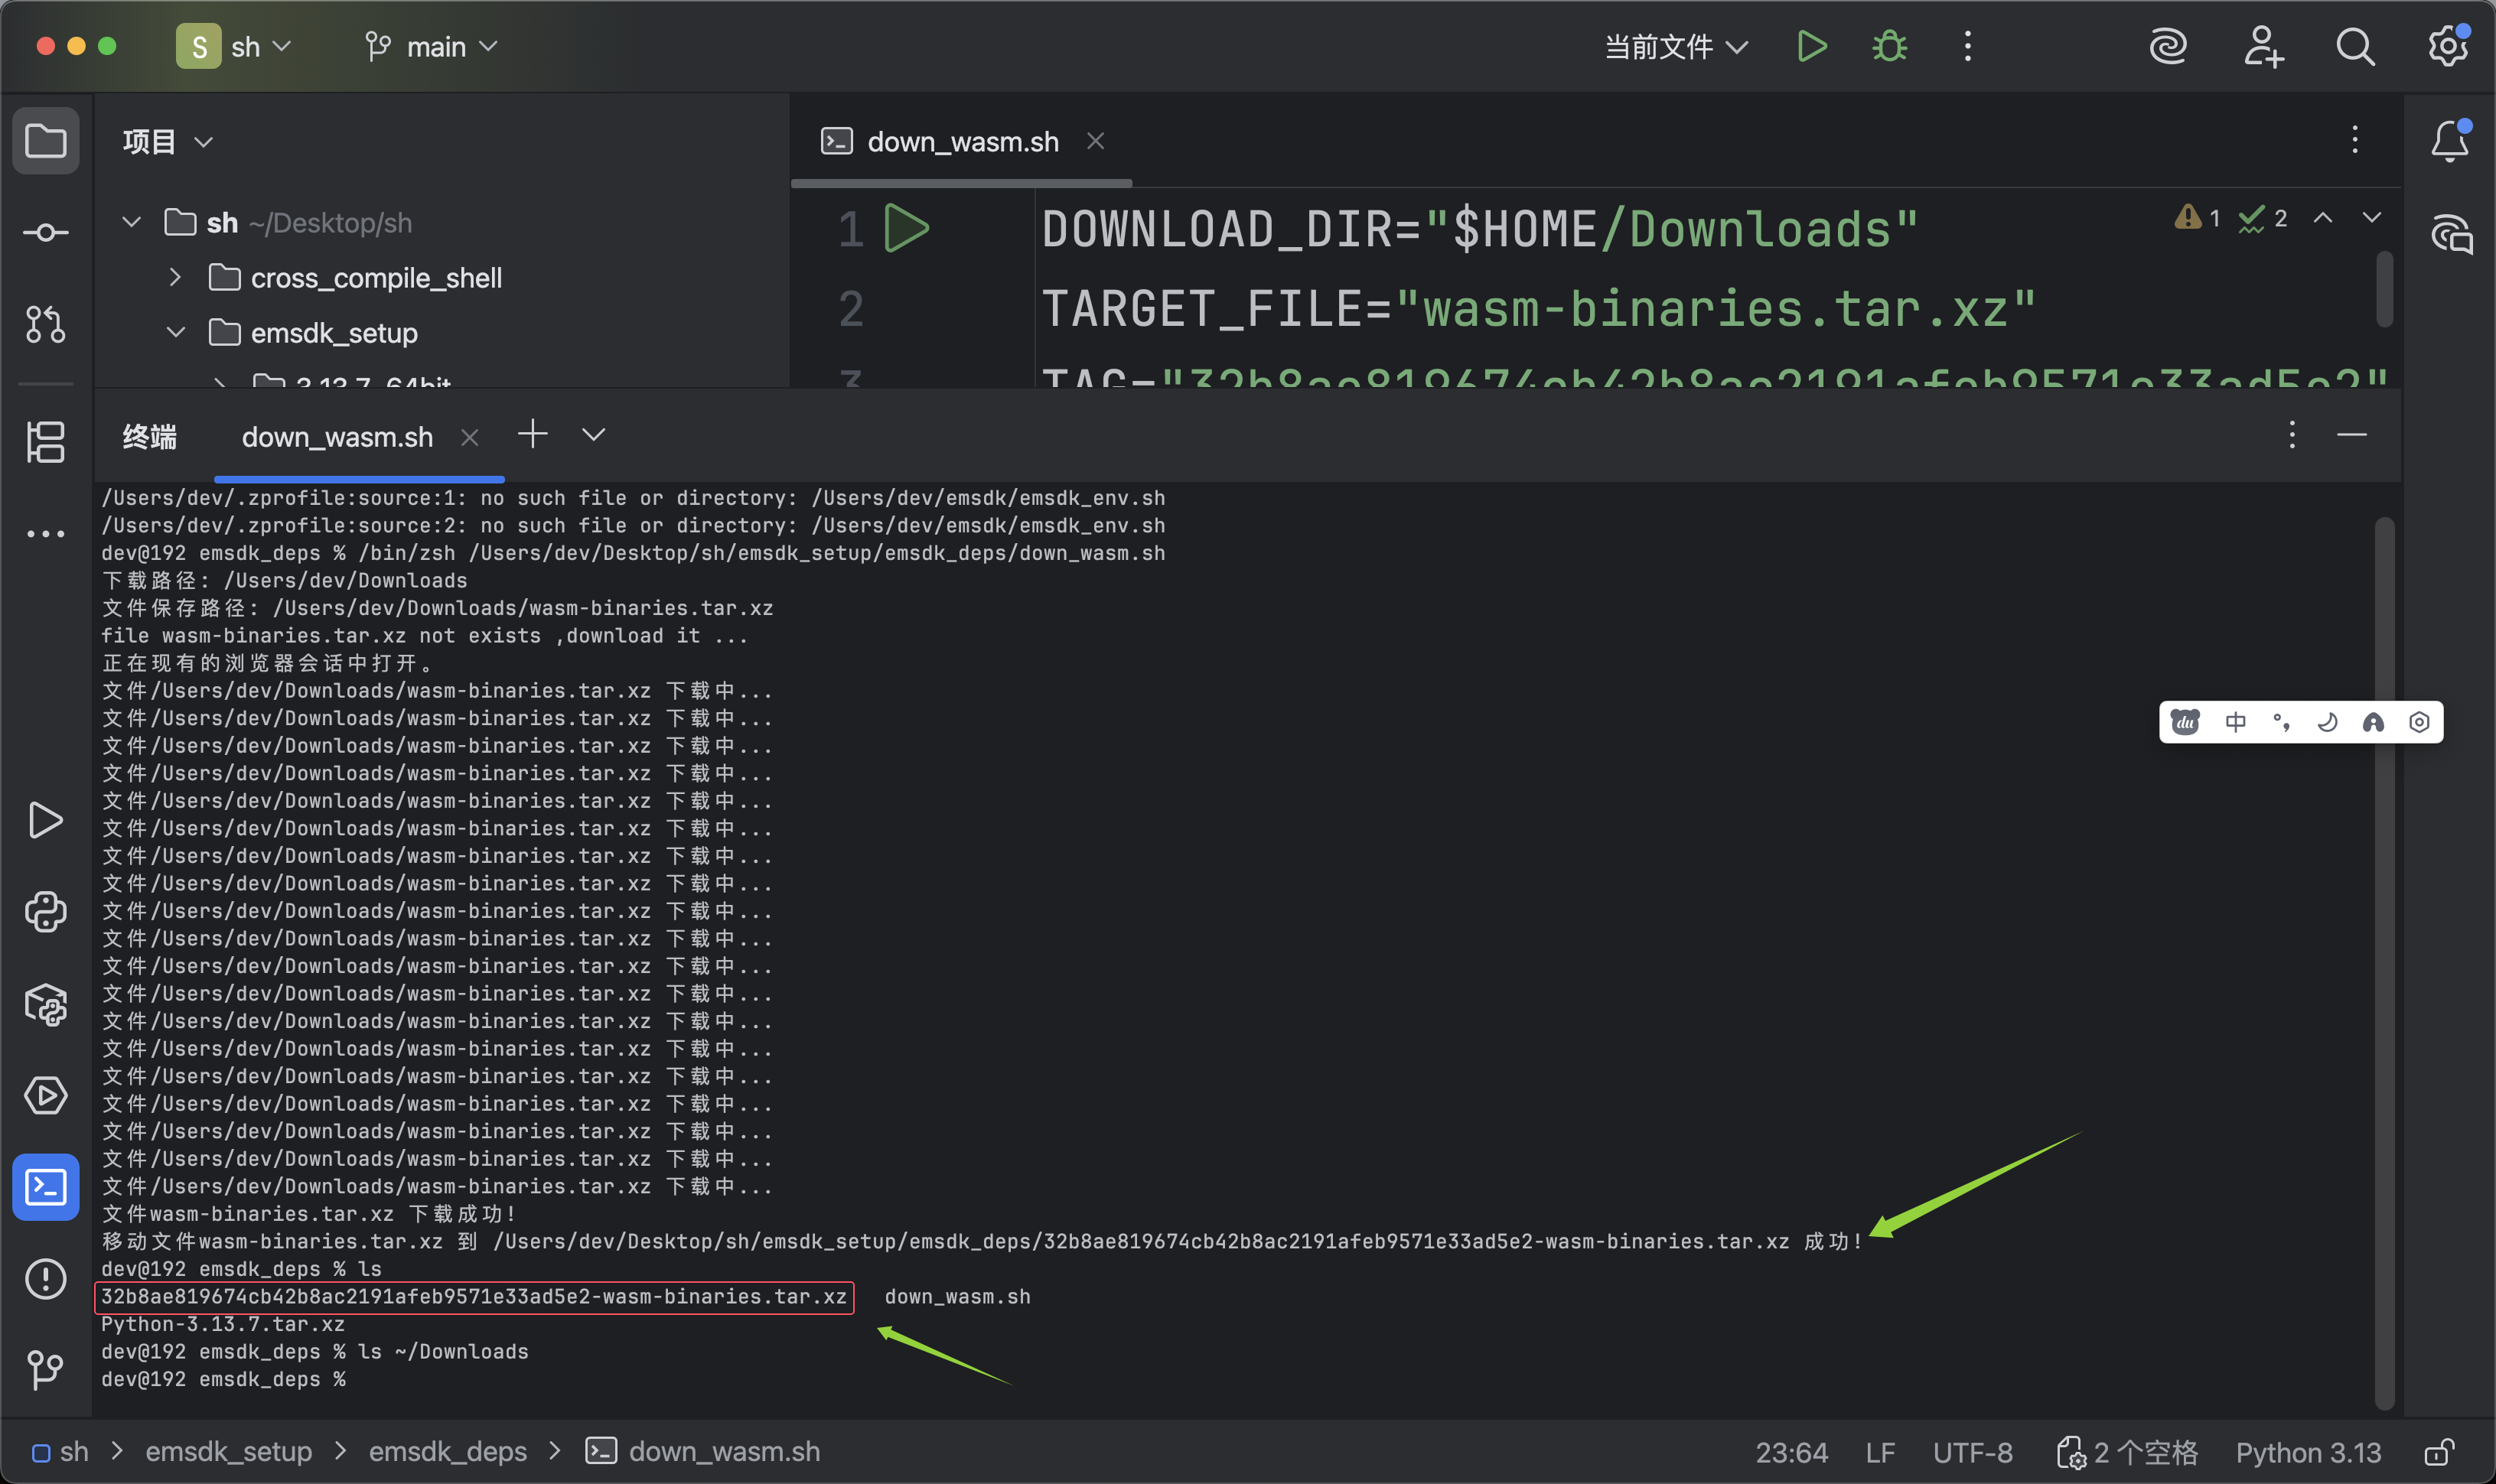Open the Pull Requests tool window icon
Screen dimensions: 2496x1484
[45, 324]
